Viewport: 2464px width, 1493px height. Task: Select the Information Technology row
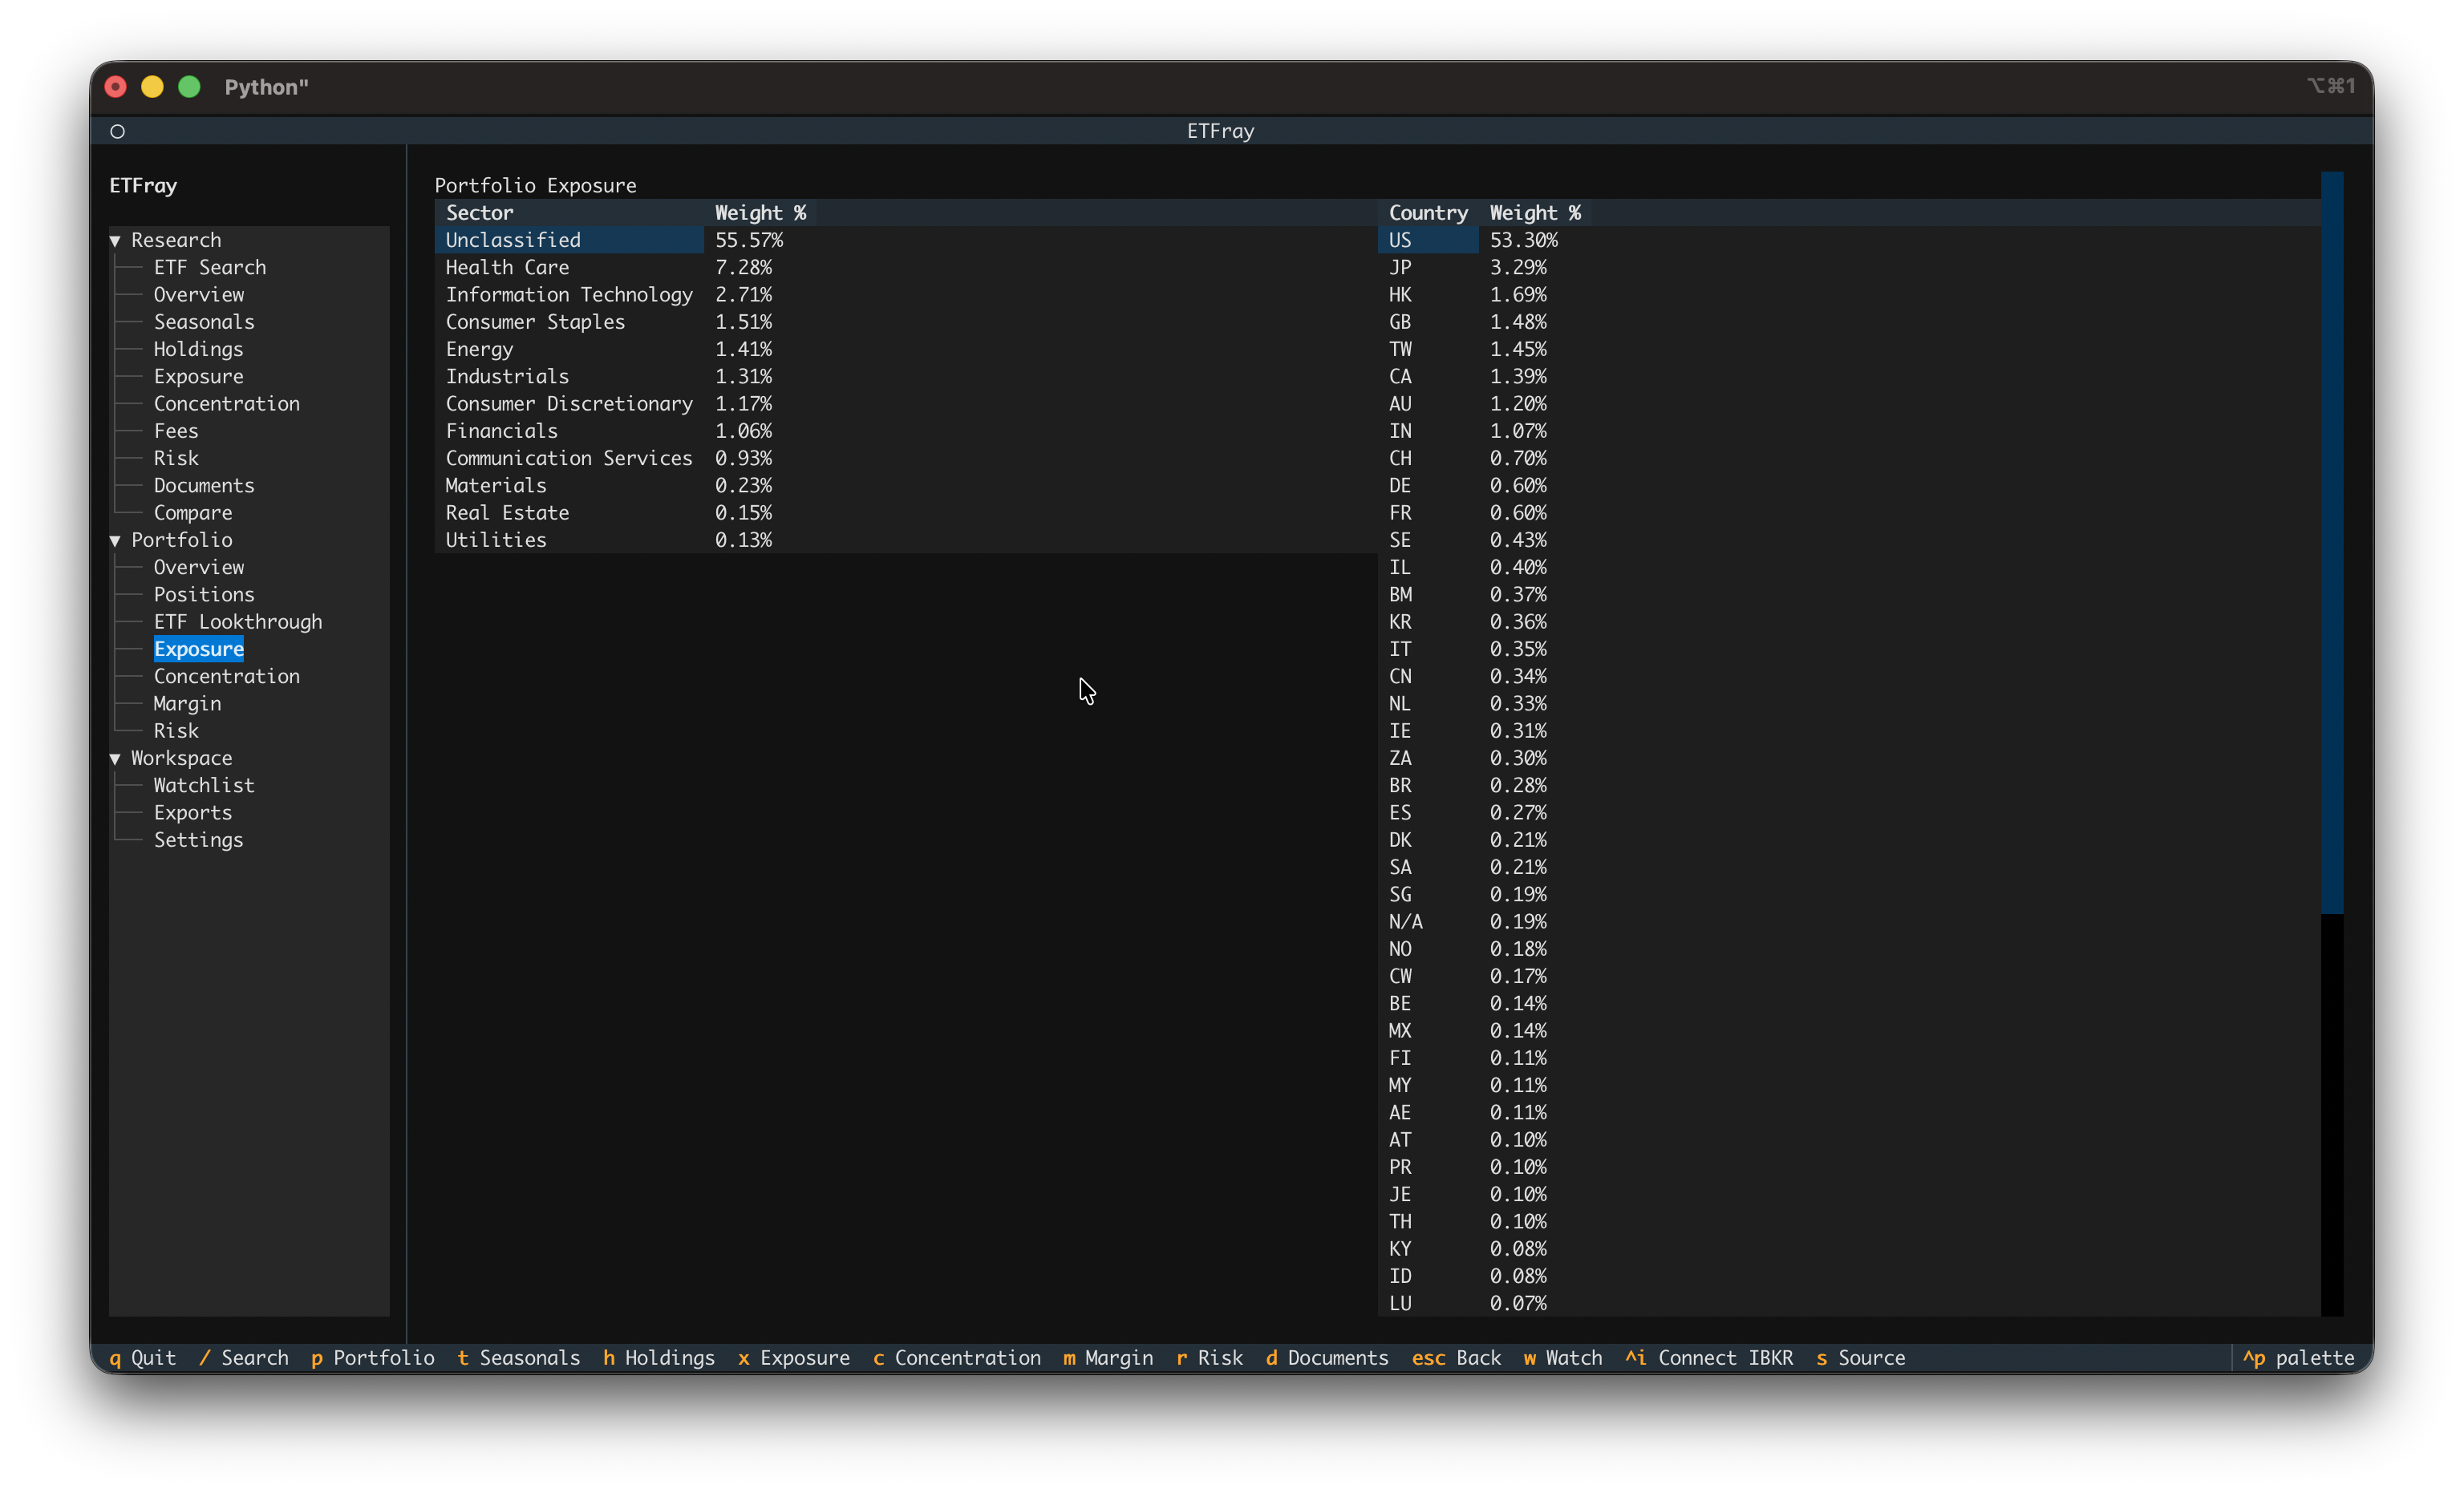[x=906, y=294]
